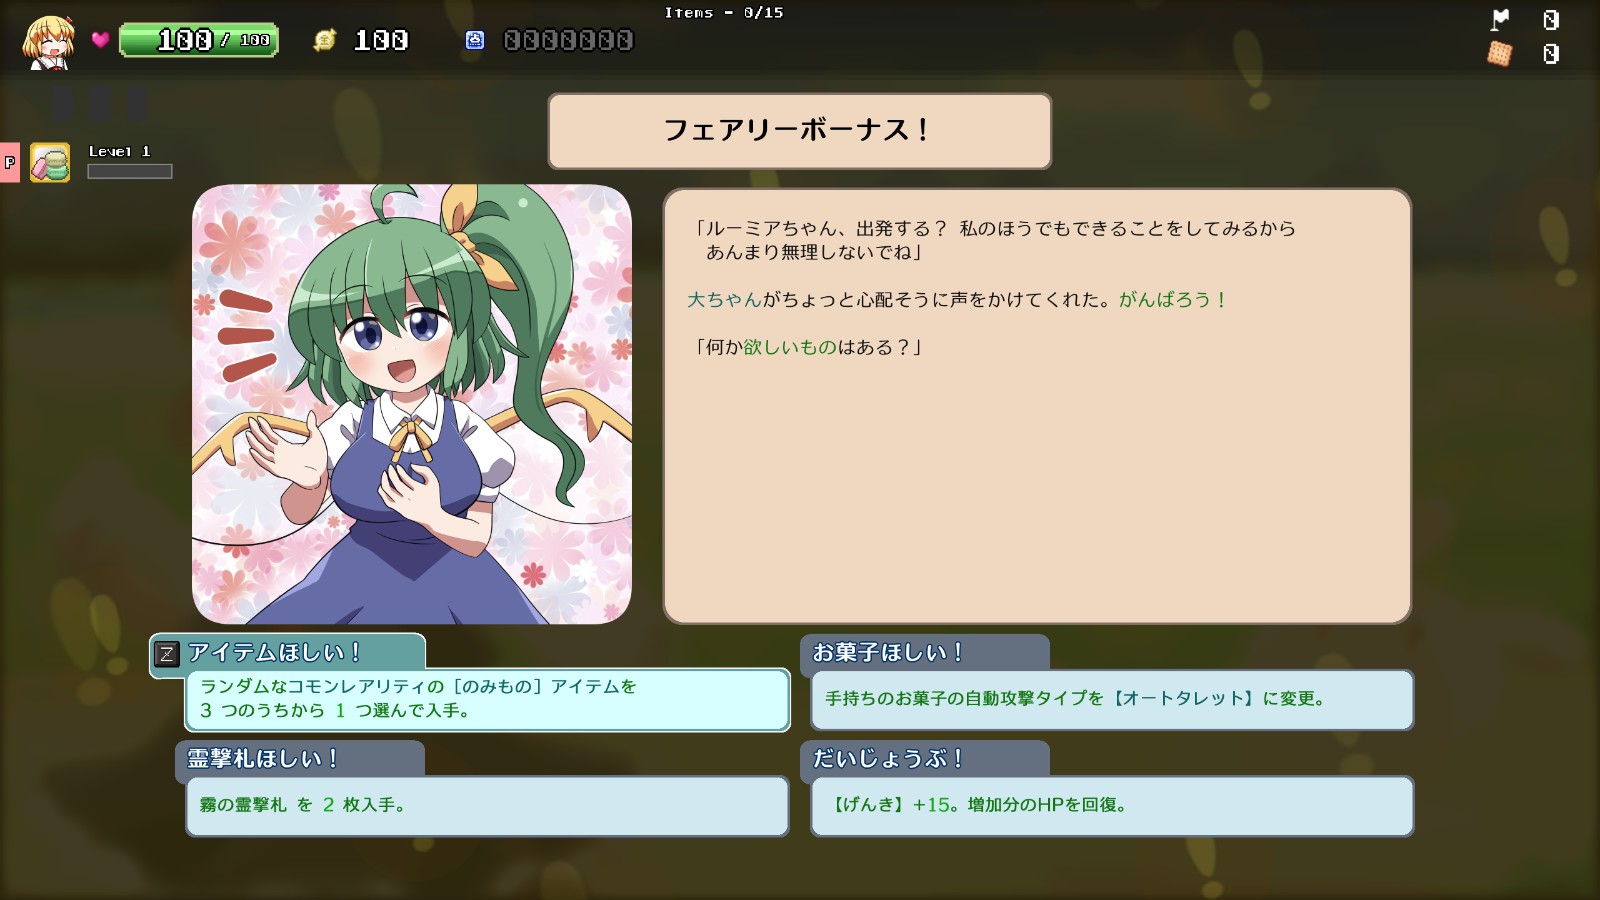Click Daiyousei's character portrait image
This screenshot has width=1600, height=900.
click(412, 404)
